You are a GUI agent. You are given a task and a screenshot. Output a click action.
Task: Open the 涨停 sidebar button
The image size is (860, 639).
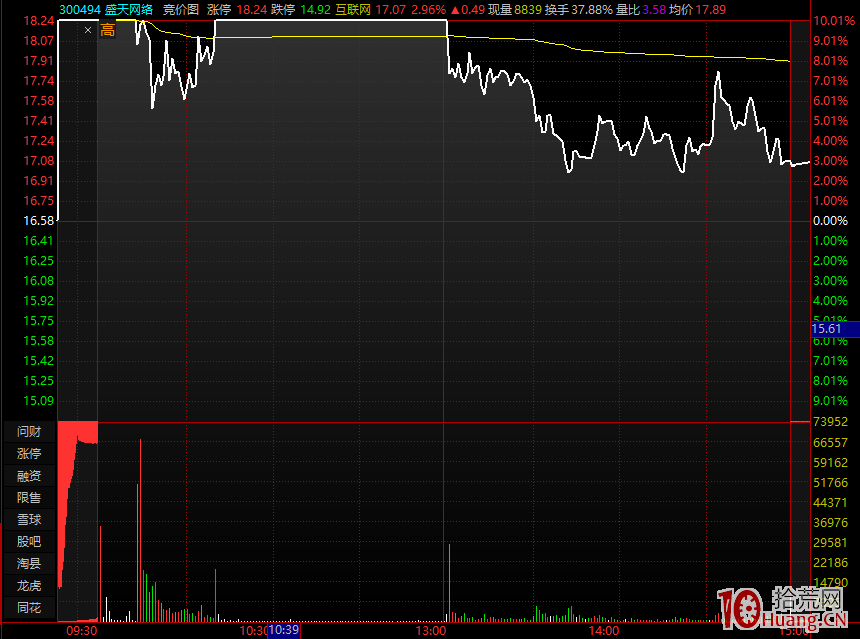click(29, 454)
